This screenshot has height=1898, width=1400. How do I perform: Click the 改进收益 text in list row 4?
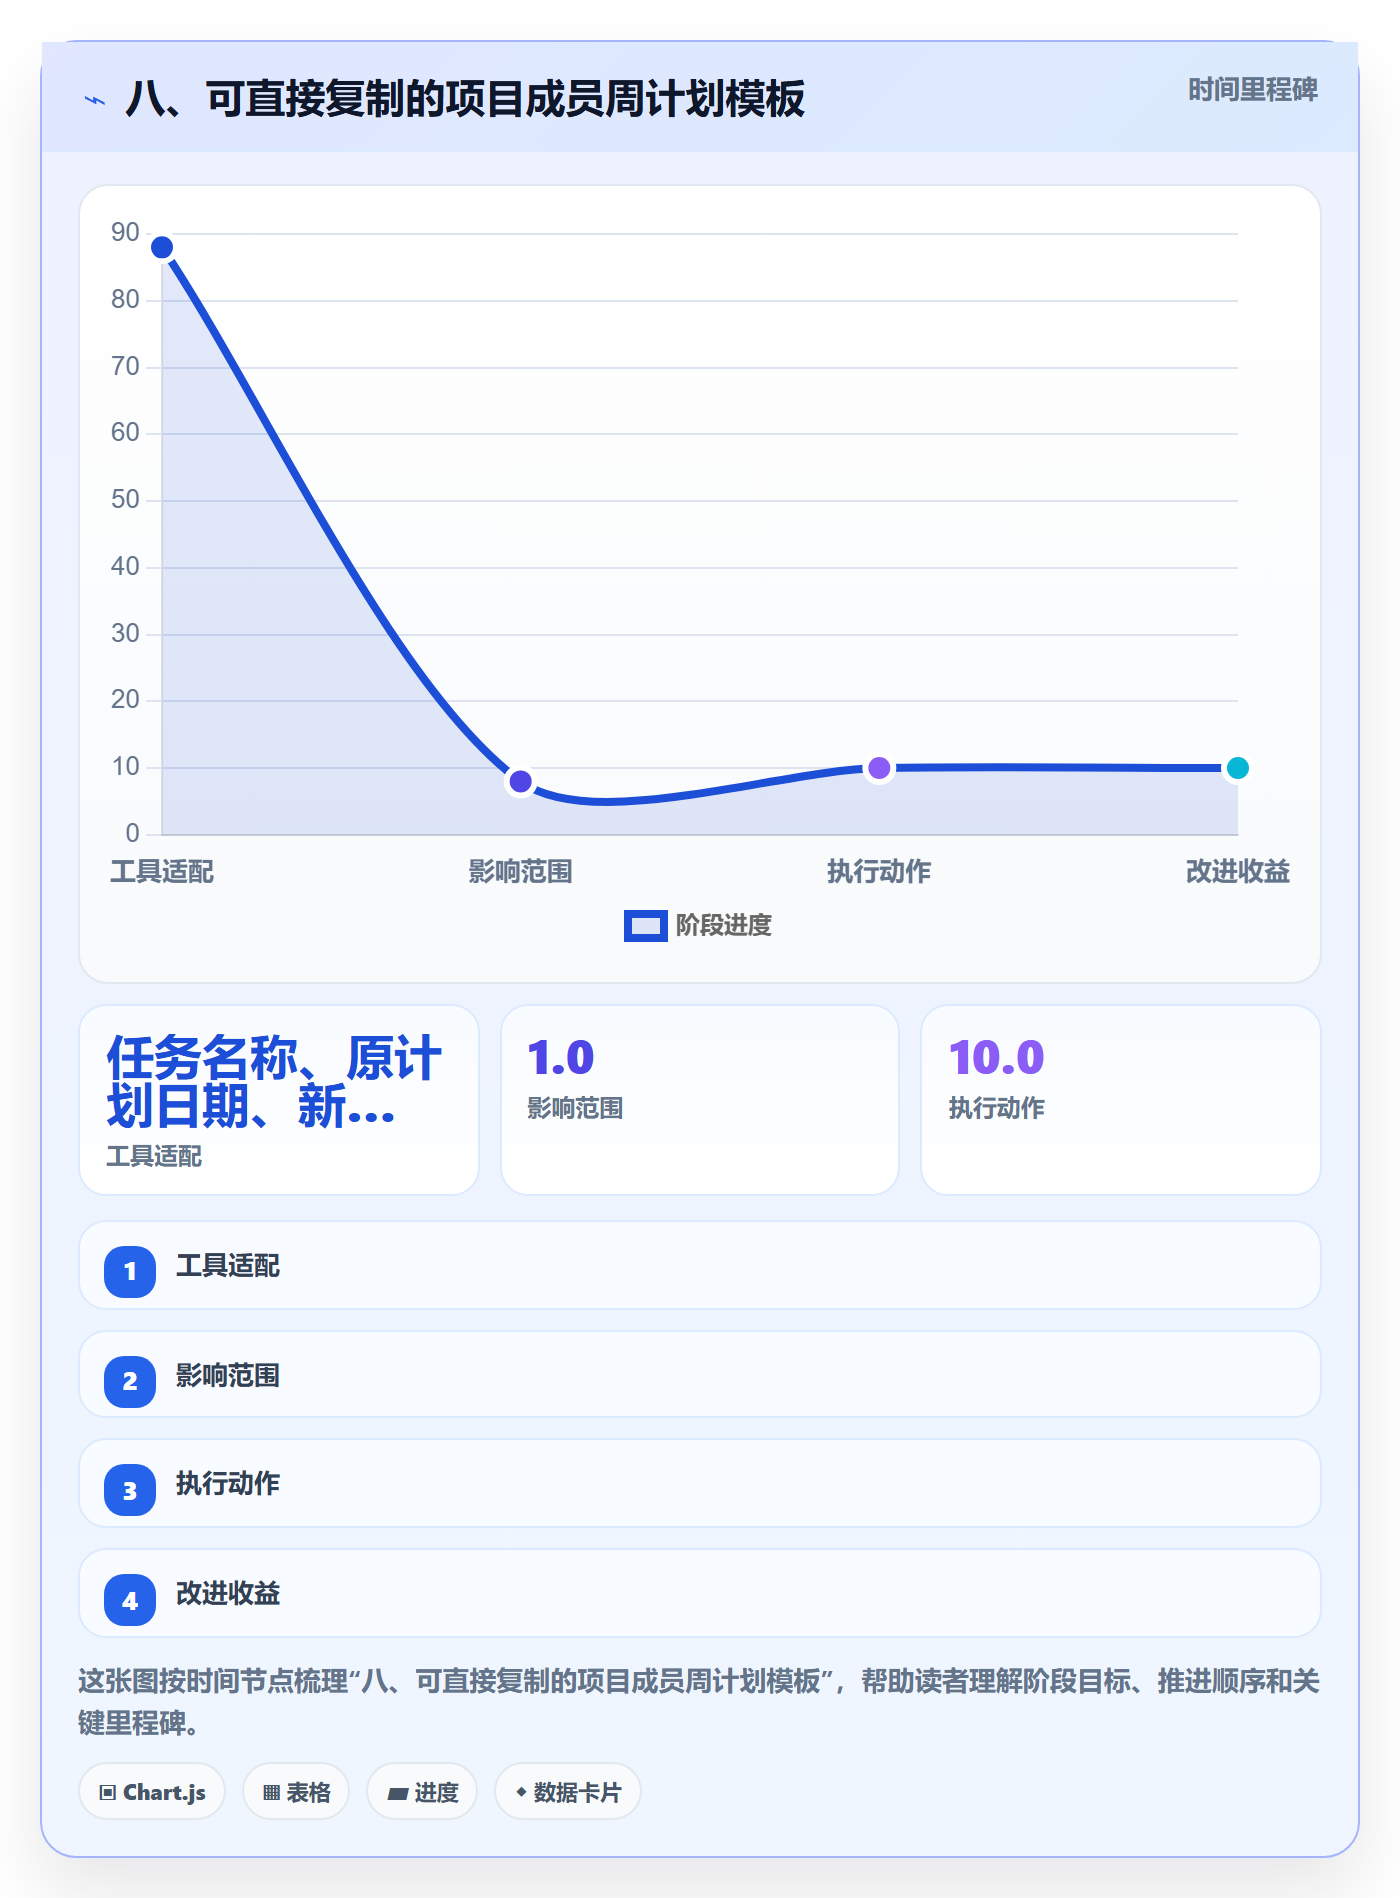coord(228,1594)
